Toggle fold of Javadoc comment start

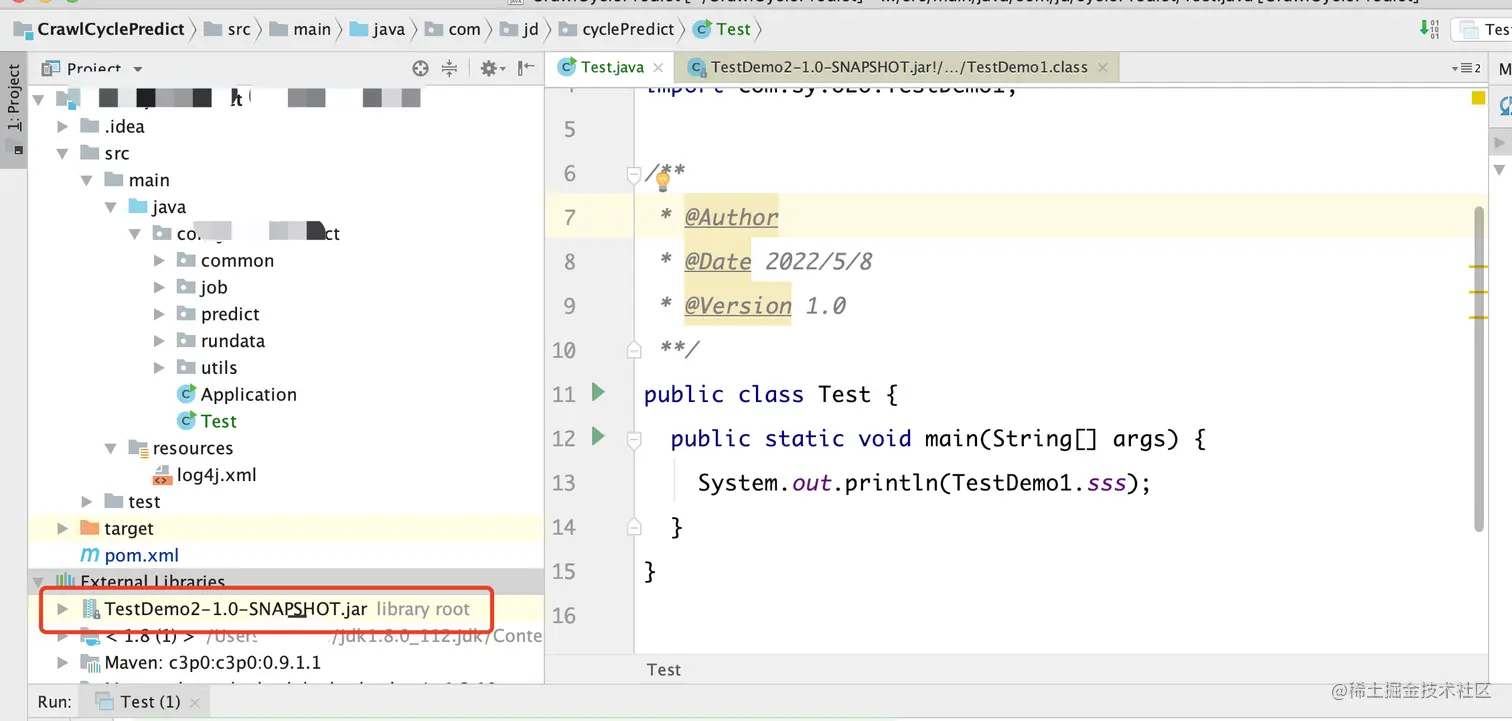pos(633,174)
